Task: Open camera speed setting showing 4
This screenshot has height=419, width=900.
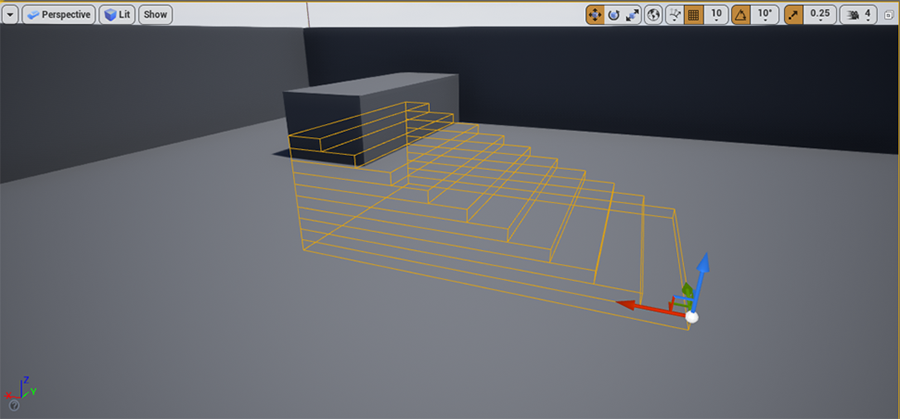Action: point(859,15)
